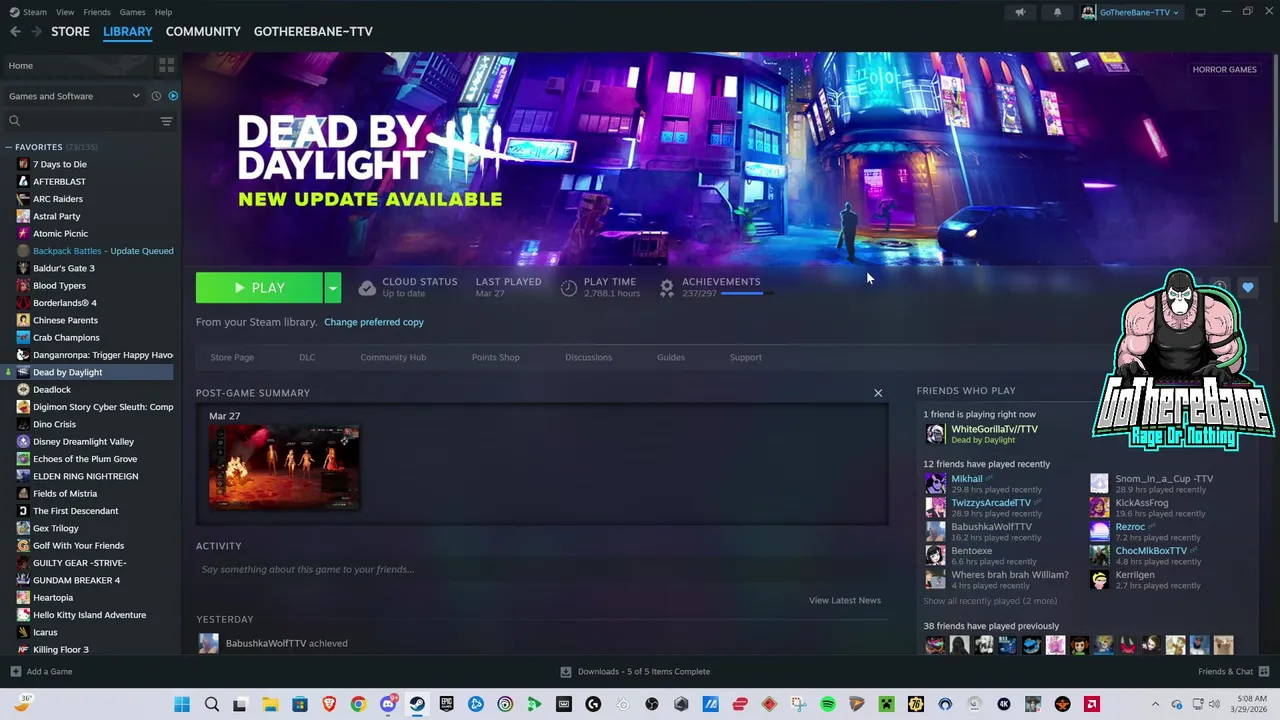1280x720 pixels.
Task: Click Change preferred copy link
Action: 374,322
